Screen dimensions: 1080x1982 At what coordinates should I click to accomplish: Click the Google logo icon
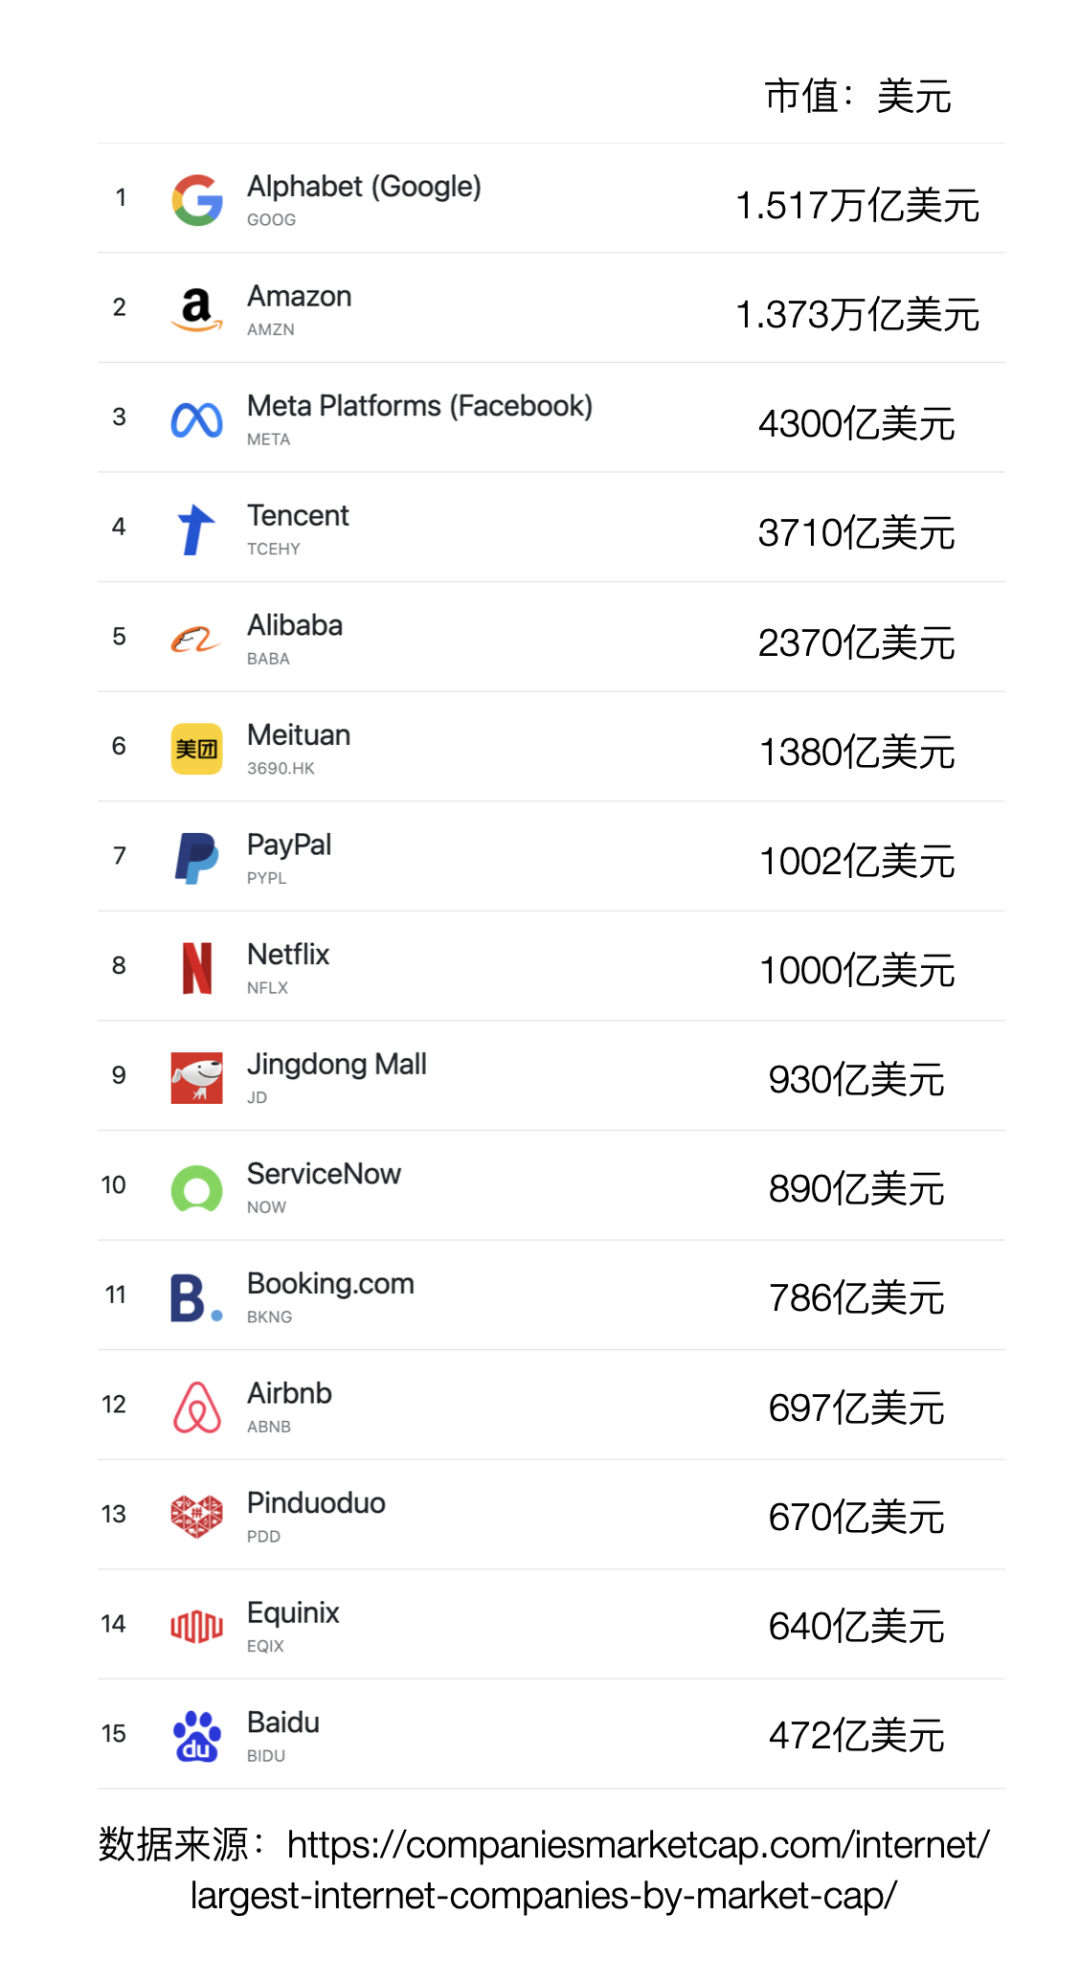point(197,200)
